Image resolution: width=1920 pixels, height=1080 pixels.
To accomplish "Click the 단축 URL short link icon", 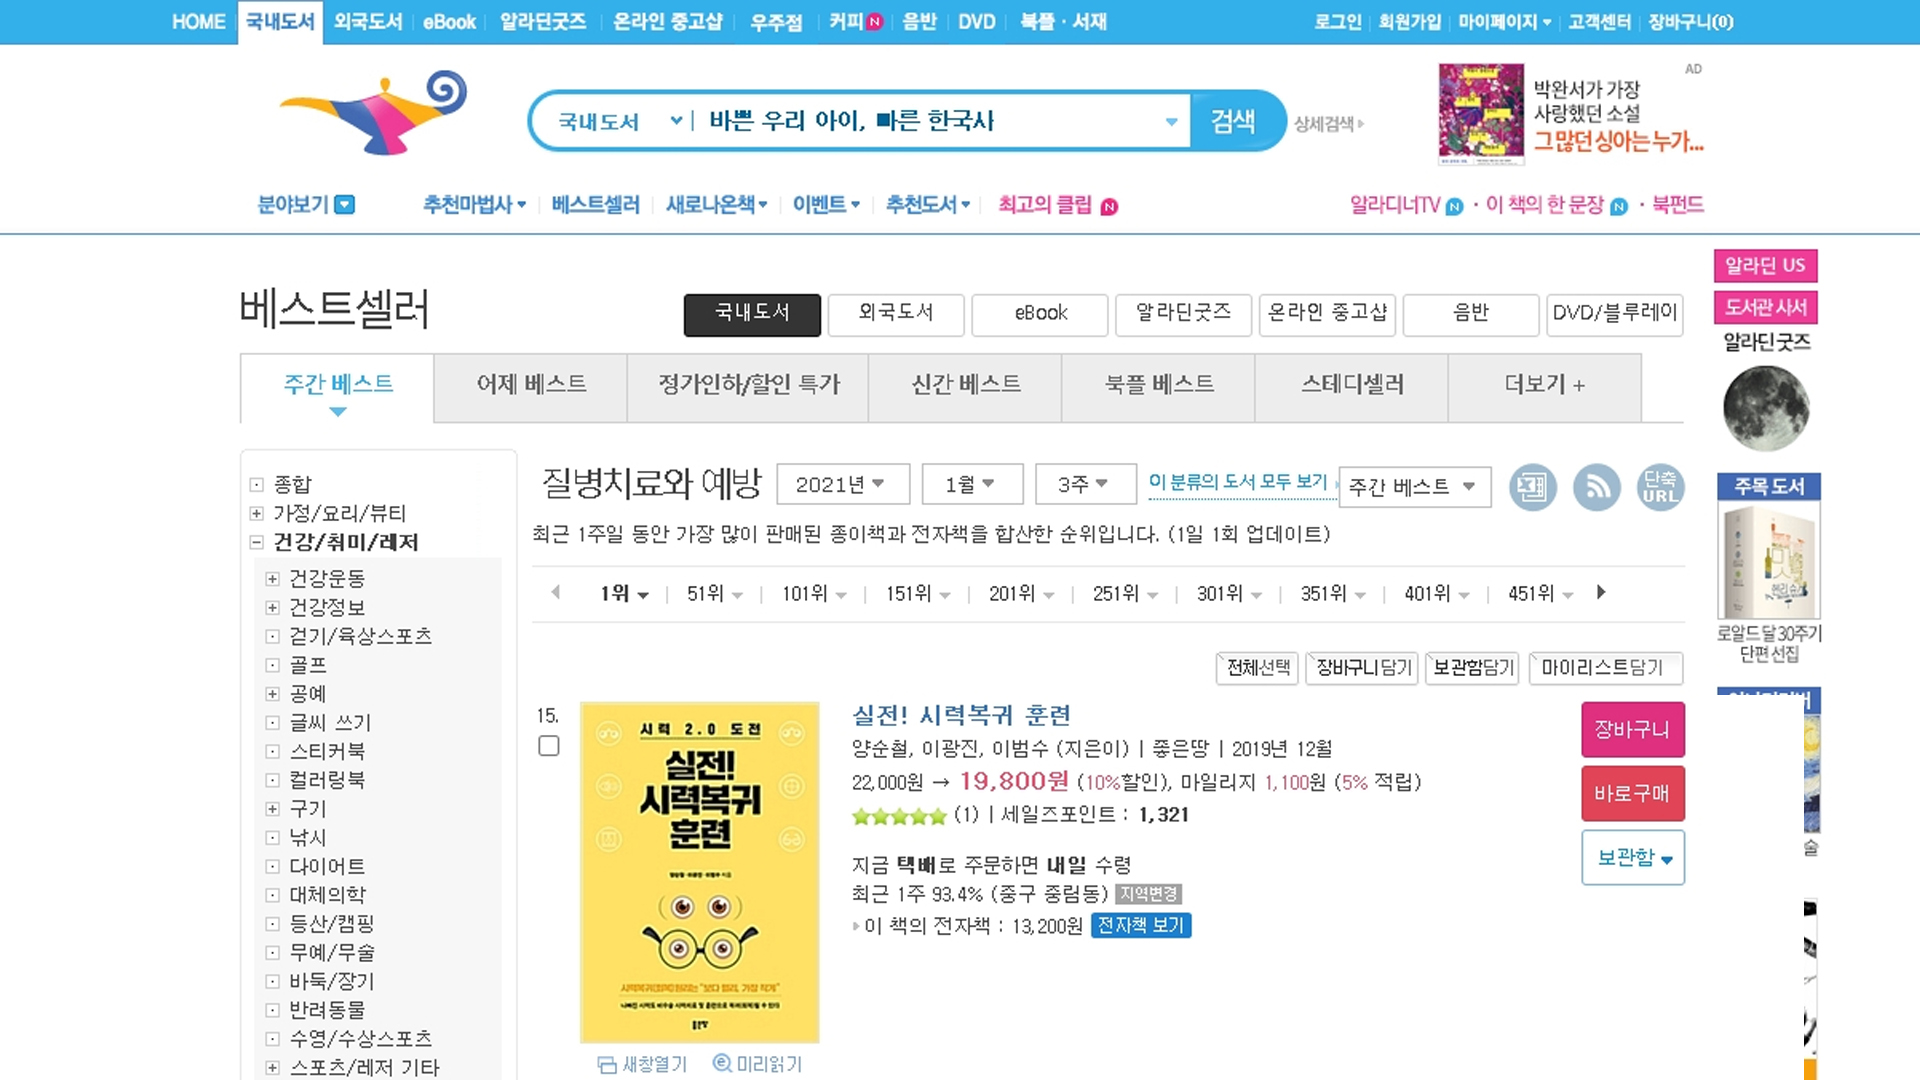I will (1660, 488).
